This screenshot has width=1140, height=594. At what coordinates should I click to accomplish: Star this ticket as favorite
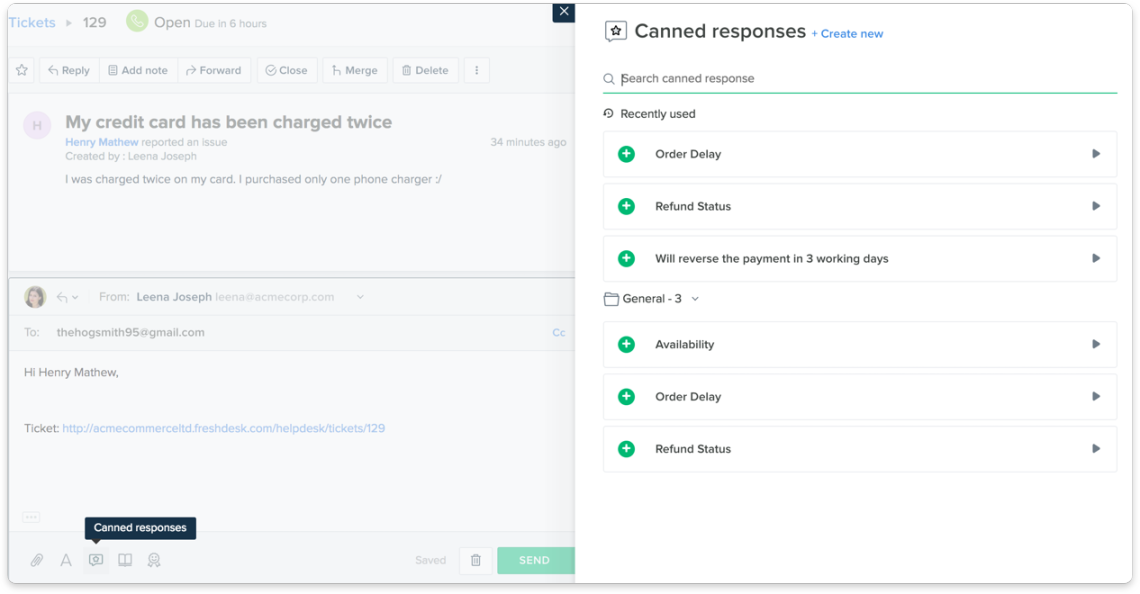click(22, 70)
